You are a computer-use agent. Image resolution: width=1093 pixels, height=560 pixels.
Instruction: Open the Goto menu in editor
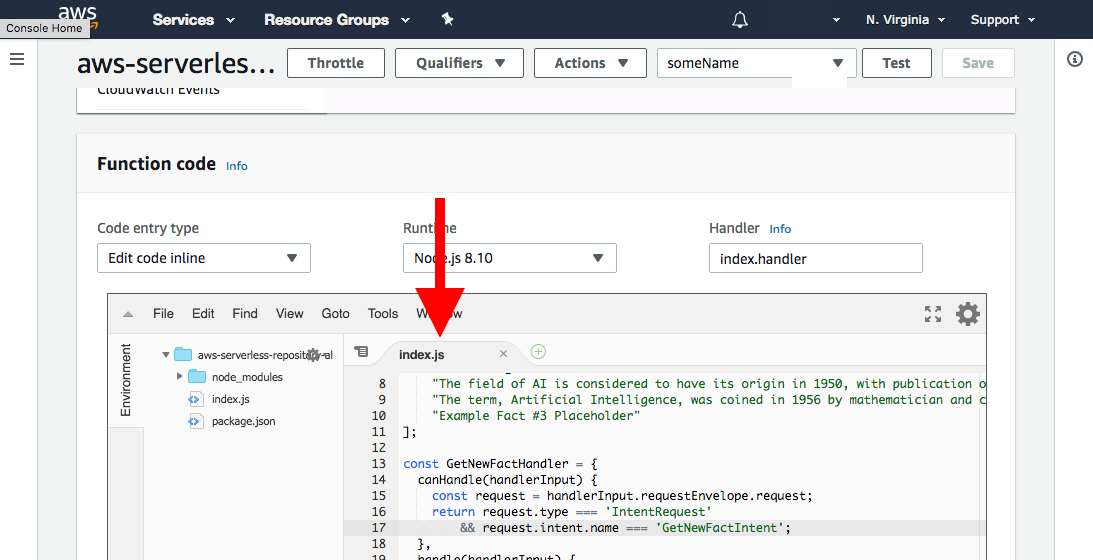point(336,313)
